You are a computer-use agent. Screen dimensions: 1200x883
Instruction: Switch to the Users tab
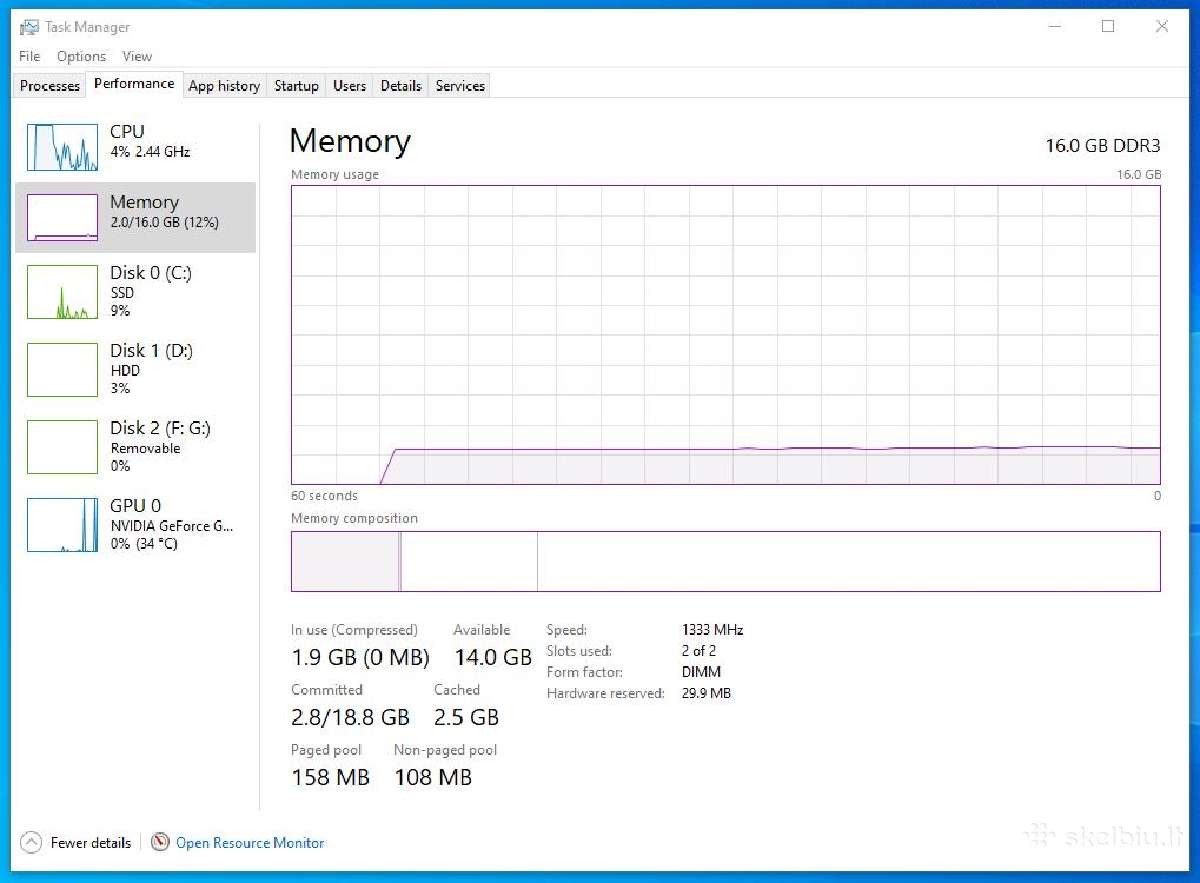click(x=349, y=86)
